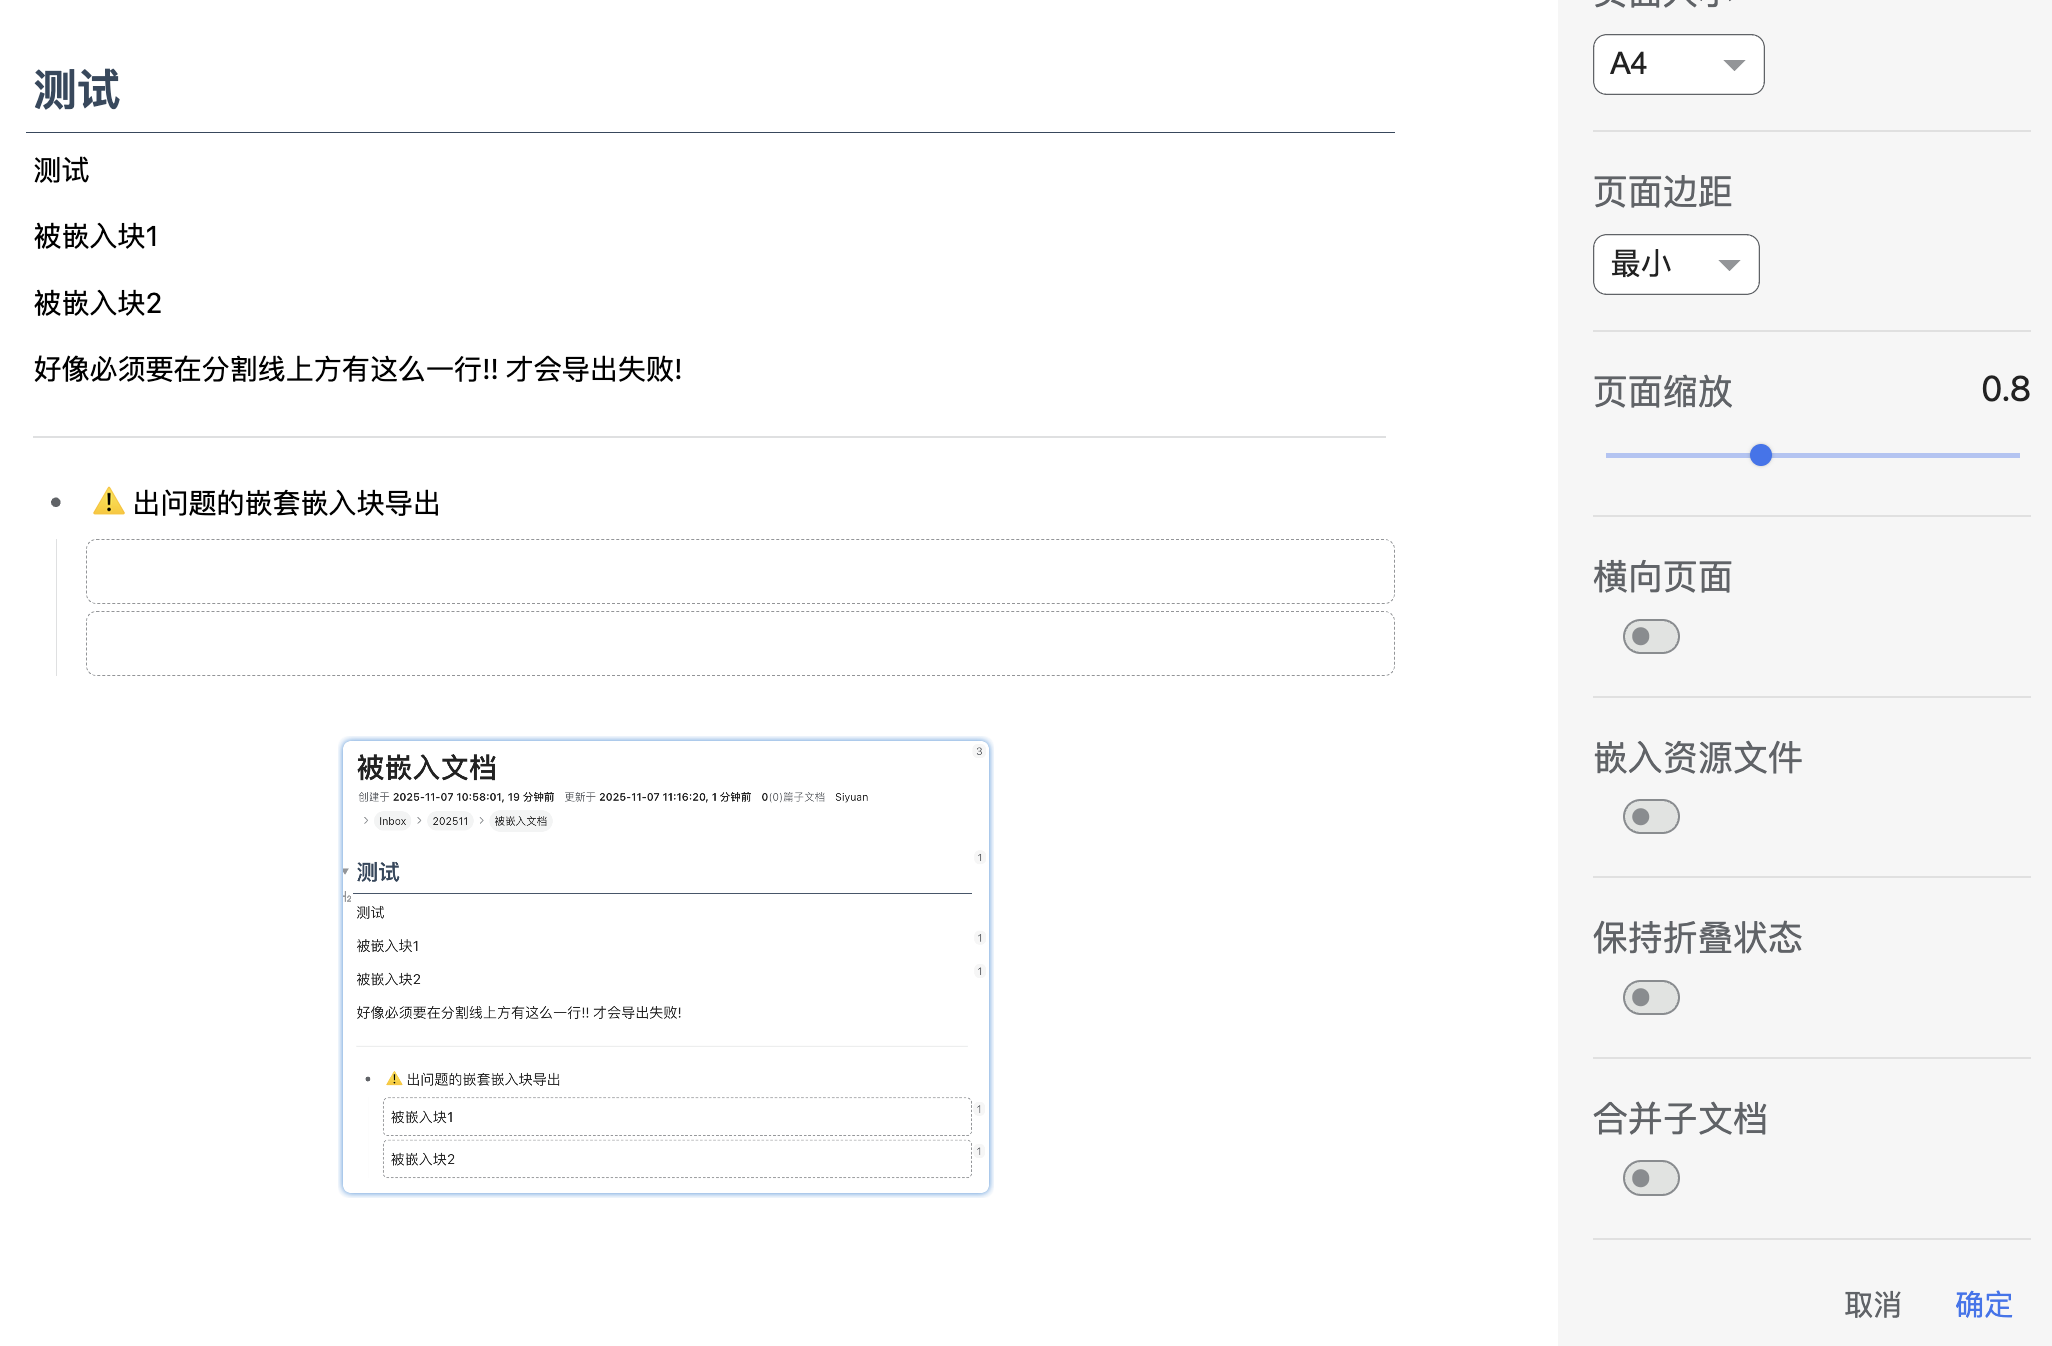The width and height of the screenshot is (2052, 1346).
Task: Open the 最小 page margin dropdown
Action: (1675, 265)
